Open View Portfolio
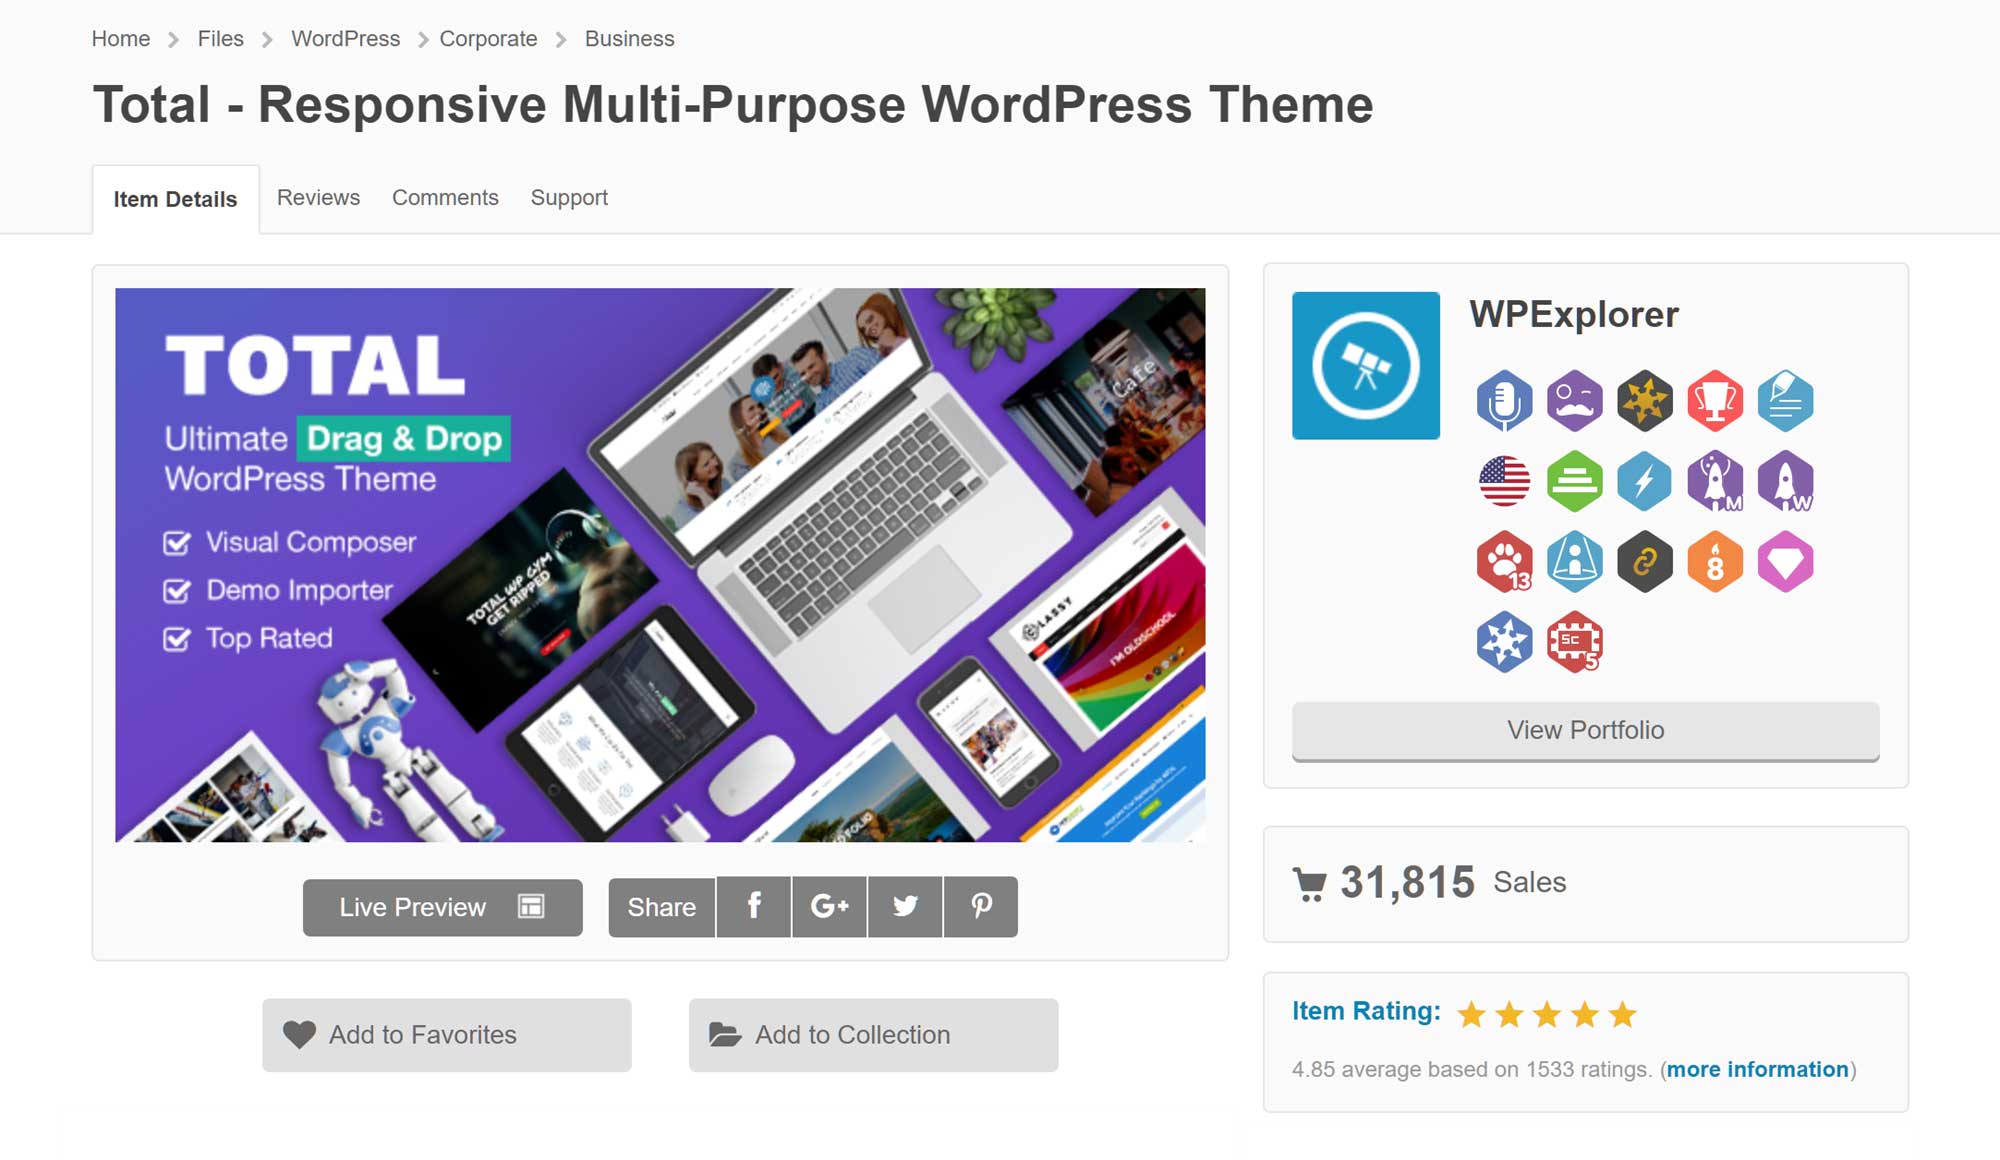The image size is (2000, 1160). pos(1586,731)
